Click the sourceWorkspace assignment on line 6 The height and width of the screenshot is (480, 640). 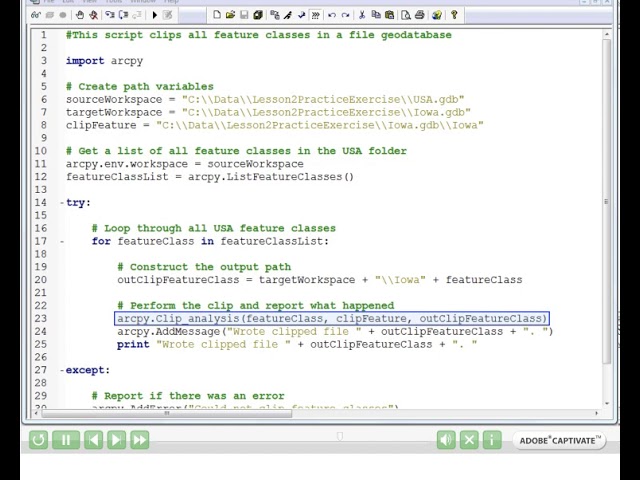coord(265,100)
